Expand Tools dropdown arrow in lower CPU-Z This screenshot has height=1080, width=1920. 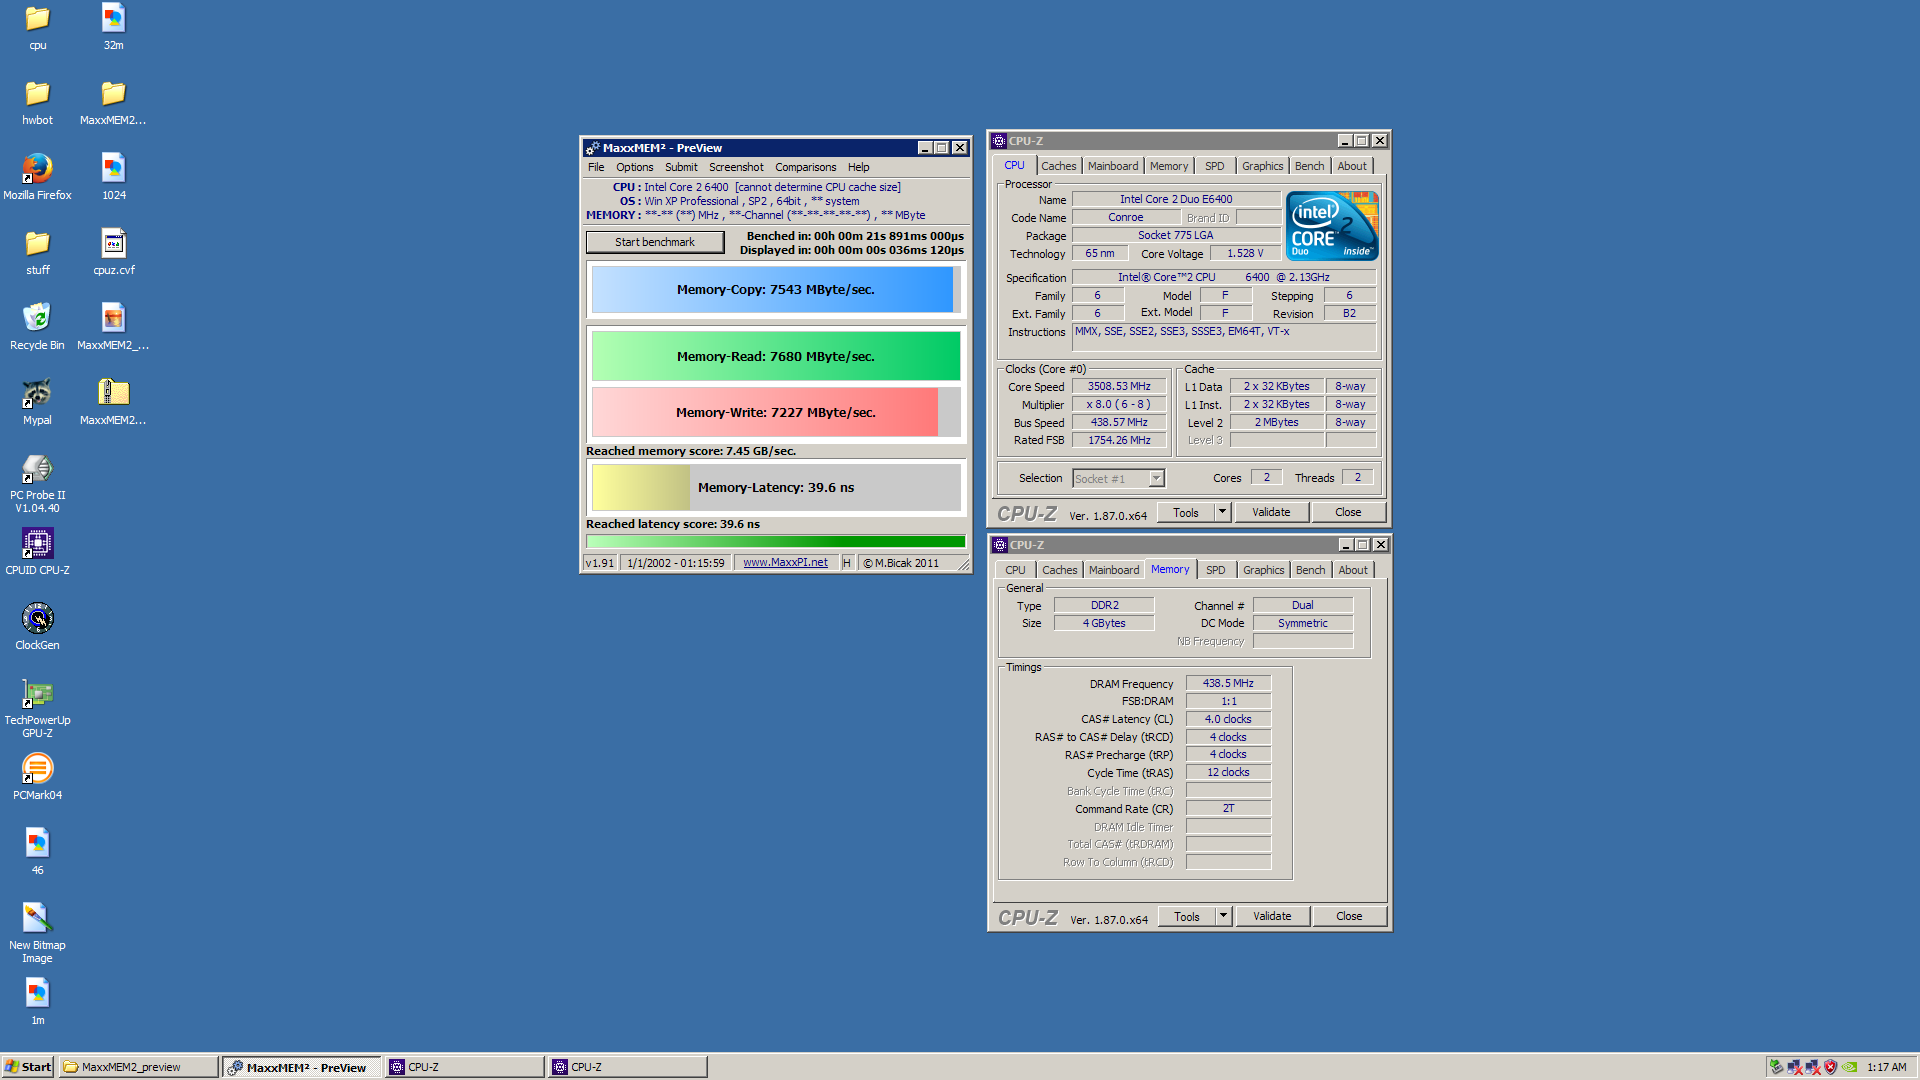(1223, 916)
